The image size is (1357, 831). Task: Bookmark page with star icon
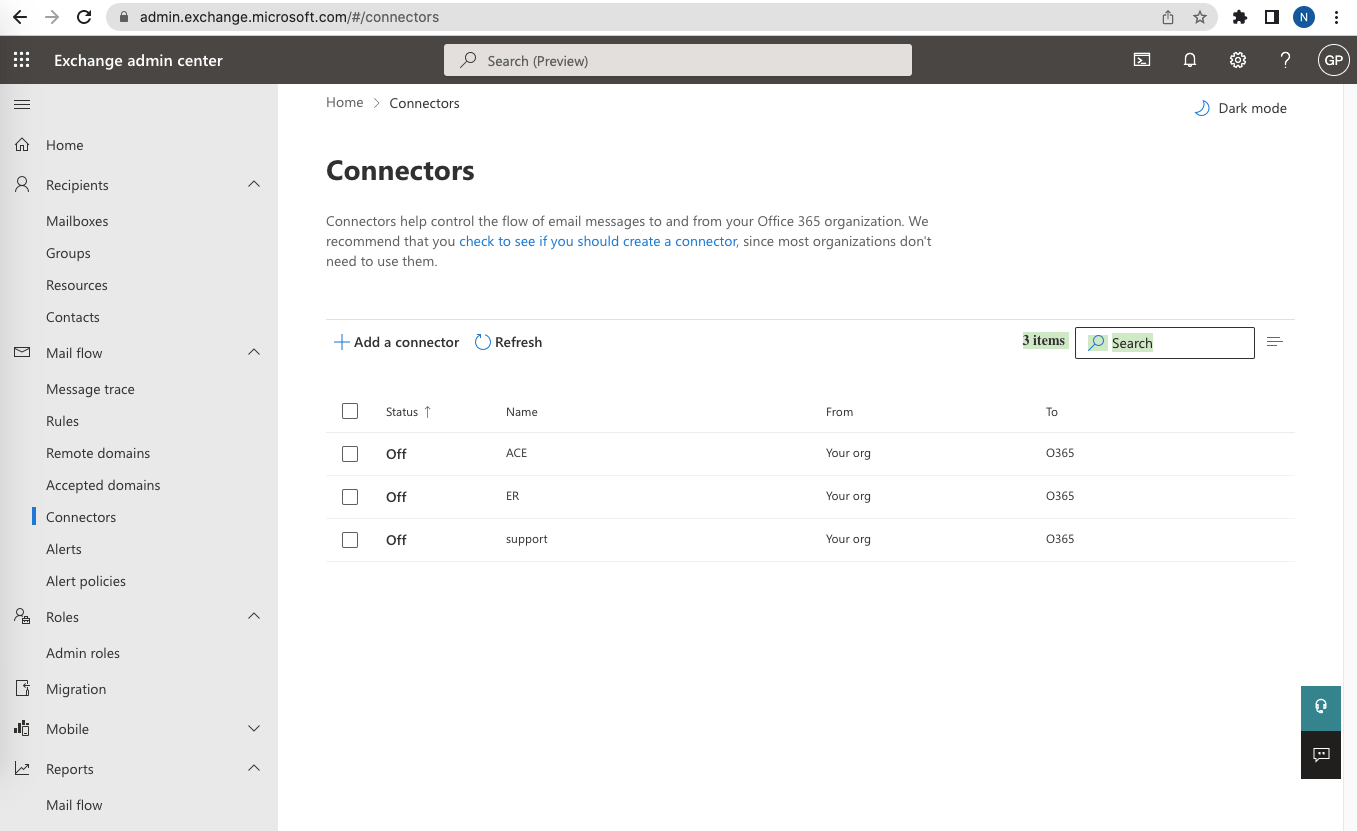1200,17
